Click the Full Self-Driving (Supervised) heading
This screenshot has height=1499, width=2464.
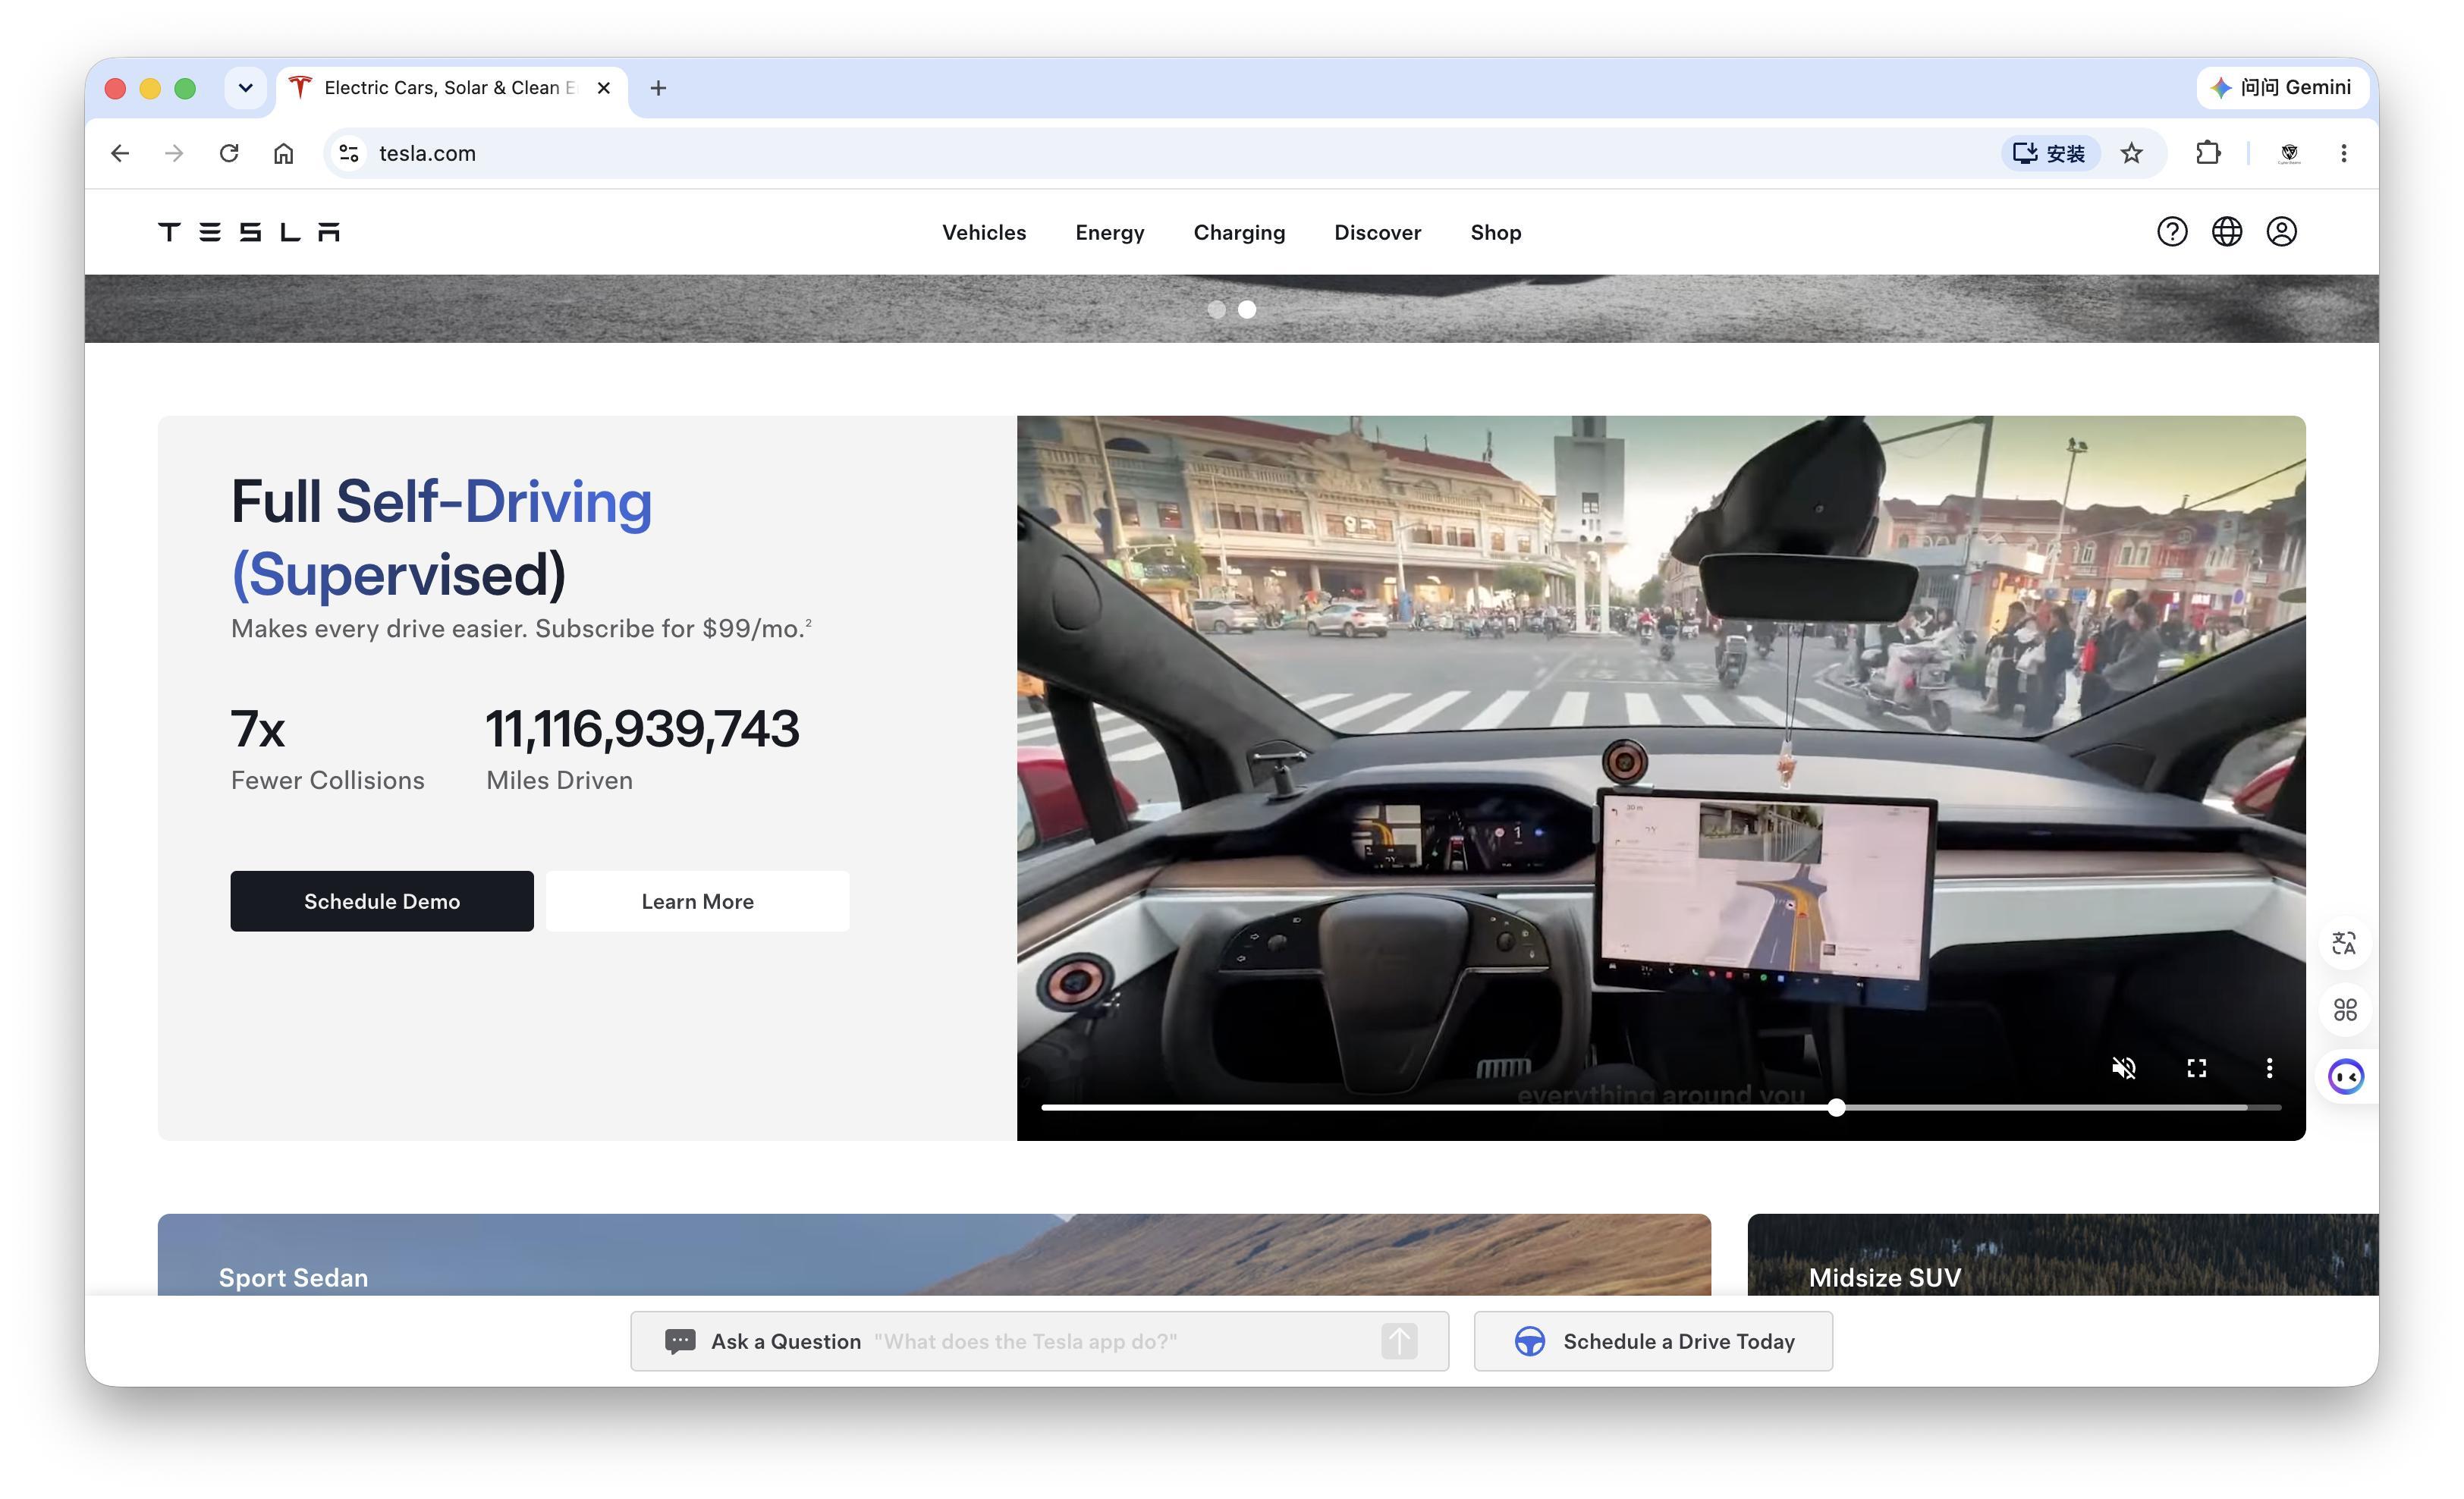click(x=441, y=537)
